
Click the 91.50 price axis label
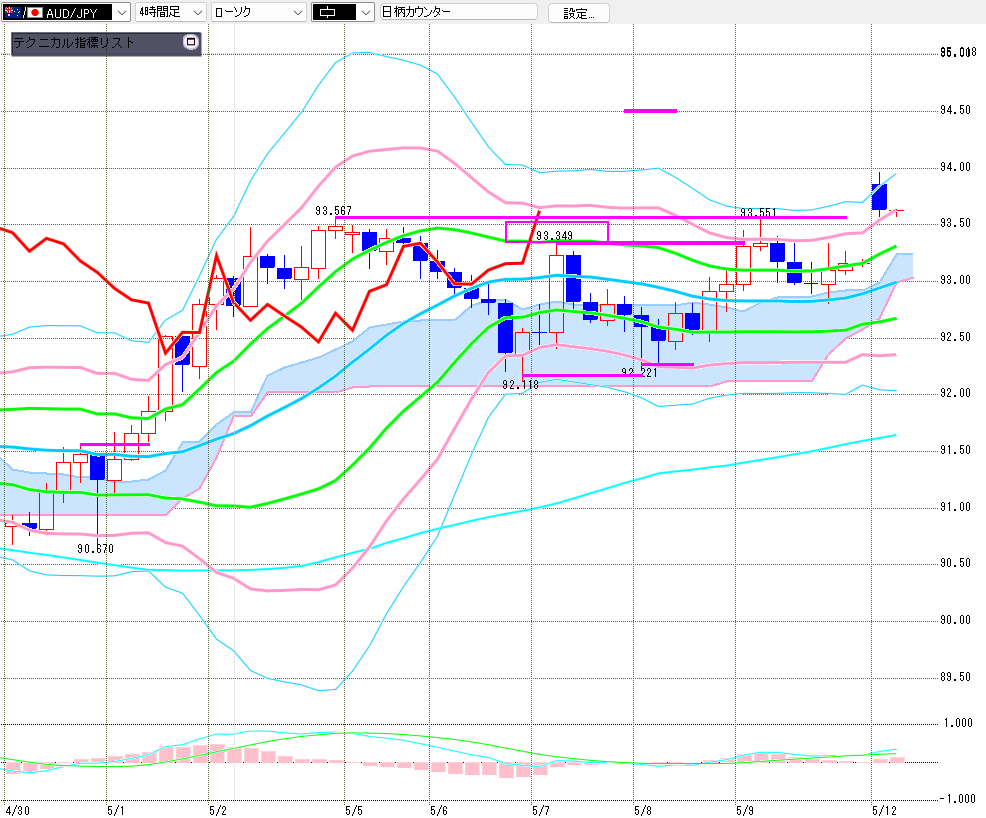pyautogui.click(x=955, y=450)
